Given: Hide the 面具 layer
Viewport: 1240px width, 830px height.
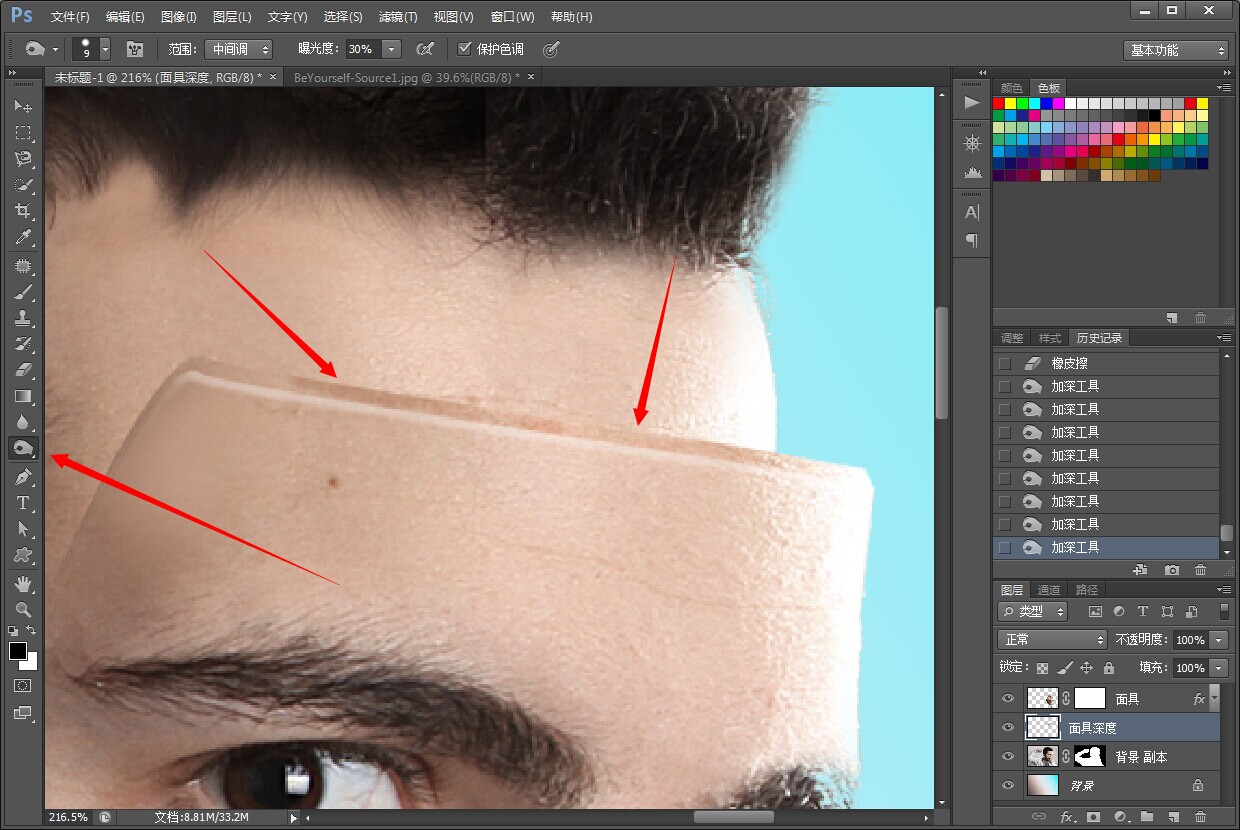Looking at the screenshot, I should coord(1008,699).
